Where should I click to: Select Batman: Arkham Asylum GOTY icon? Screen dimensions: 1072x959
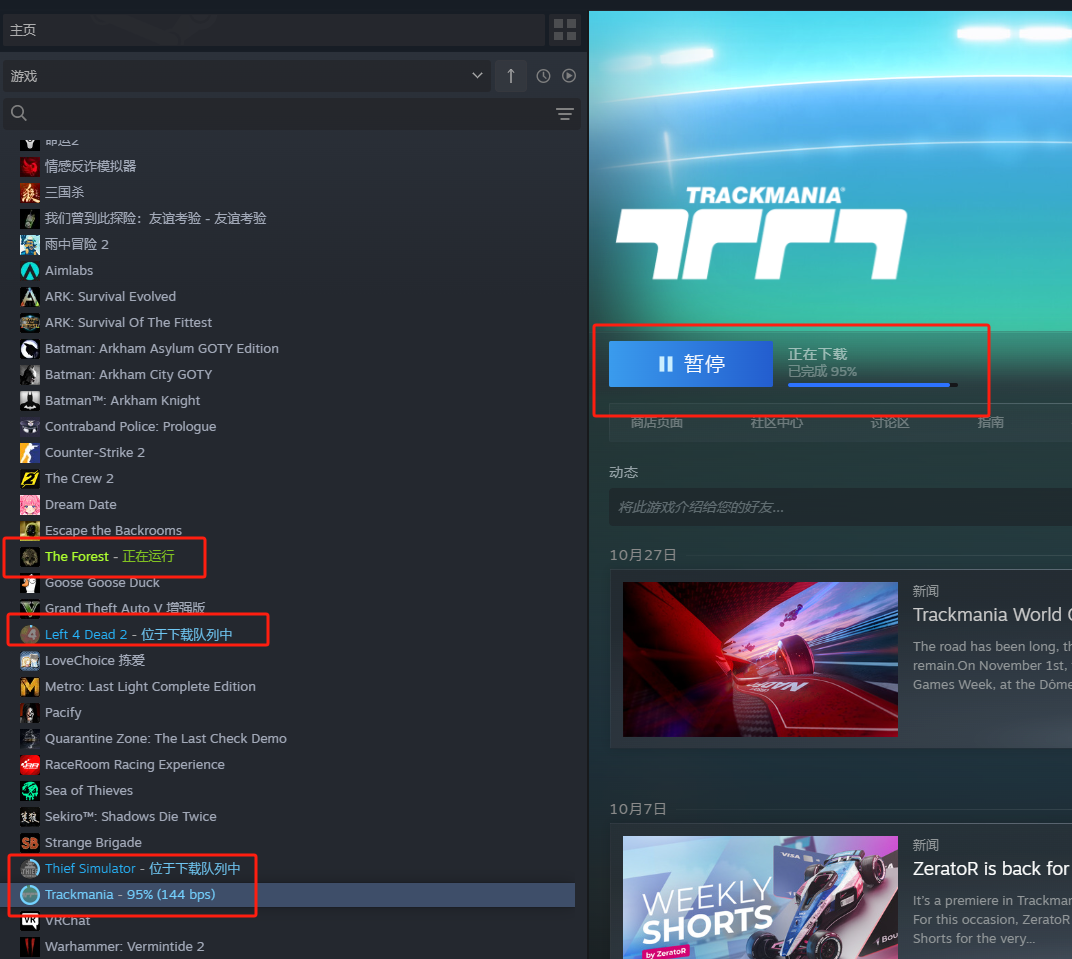click(x=29, y=349)
